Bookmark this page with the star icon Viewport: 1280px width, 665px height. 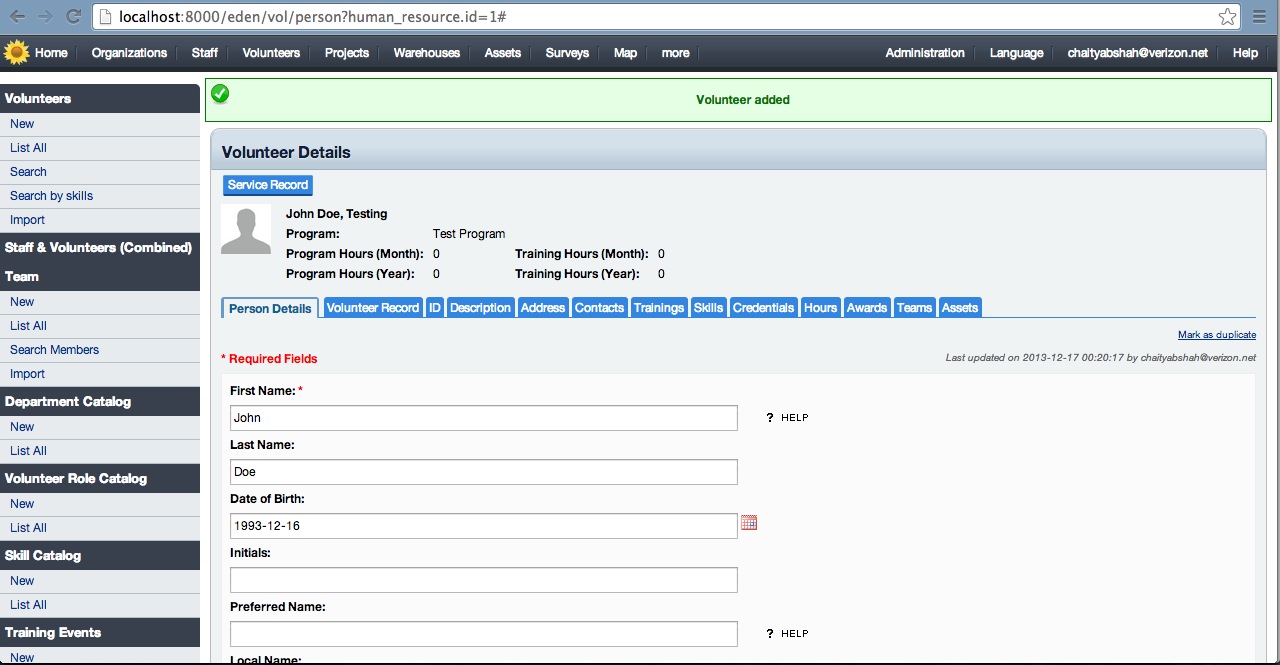pyautogui.click(x=1227, y=17)
